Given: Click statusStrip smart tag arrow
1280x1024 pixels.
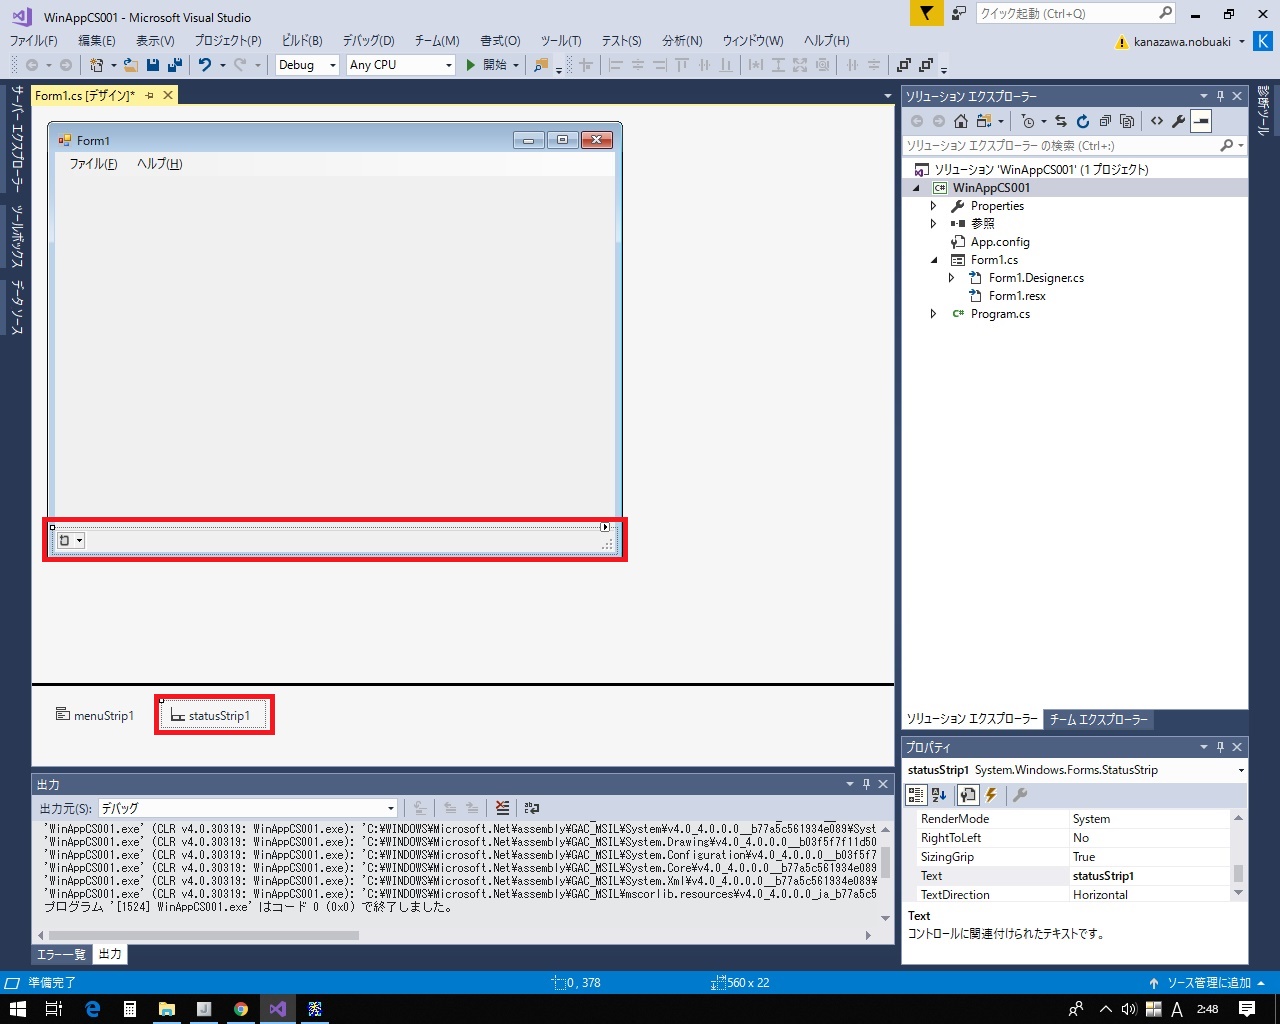Looking at the screenshot, I should pos(604,527).
